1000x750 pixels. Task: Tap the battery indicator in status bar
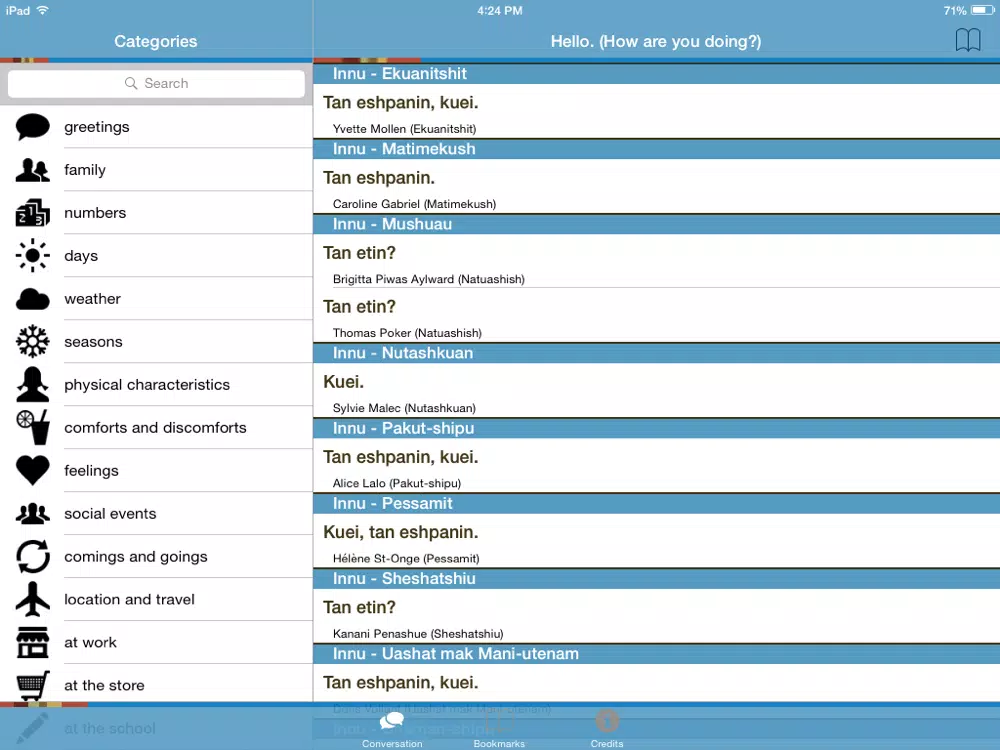[x=982, y=10]
